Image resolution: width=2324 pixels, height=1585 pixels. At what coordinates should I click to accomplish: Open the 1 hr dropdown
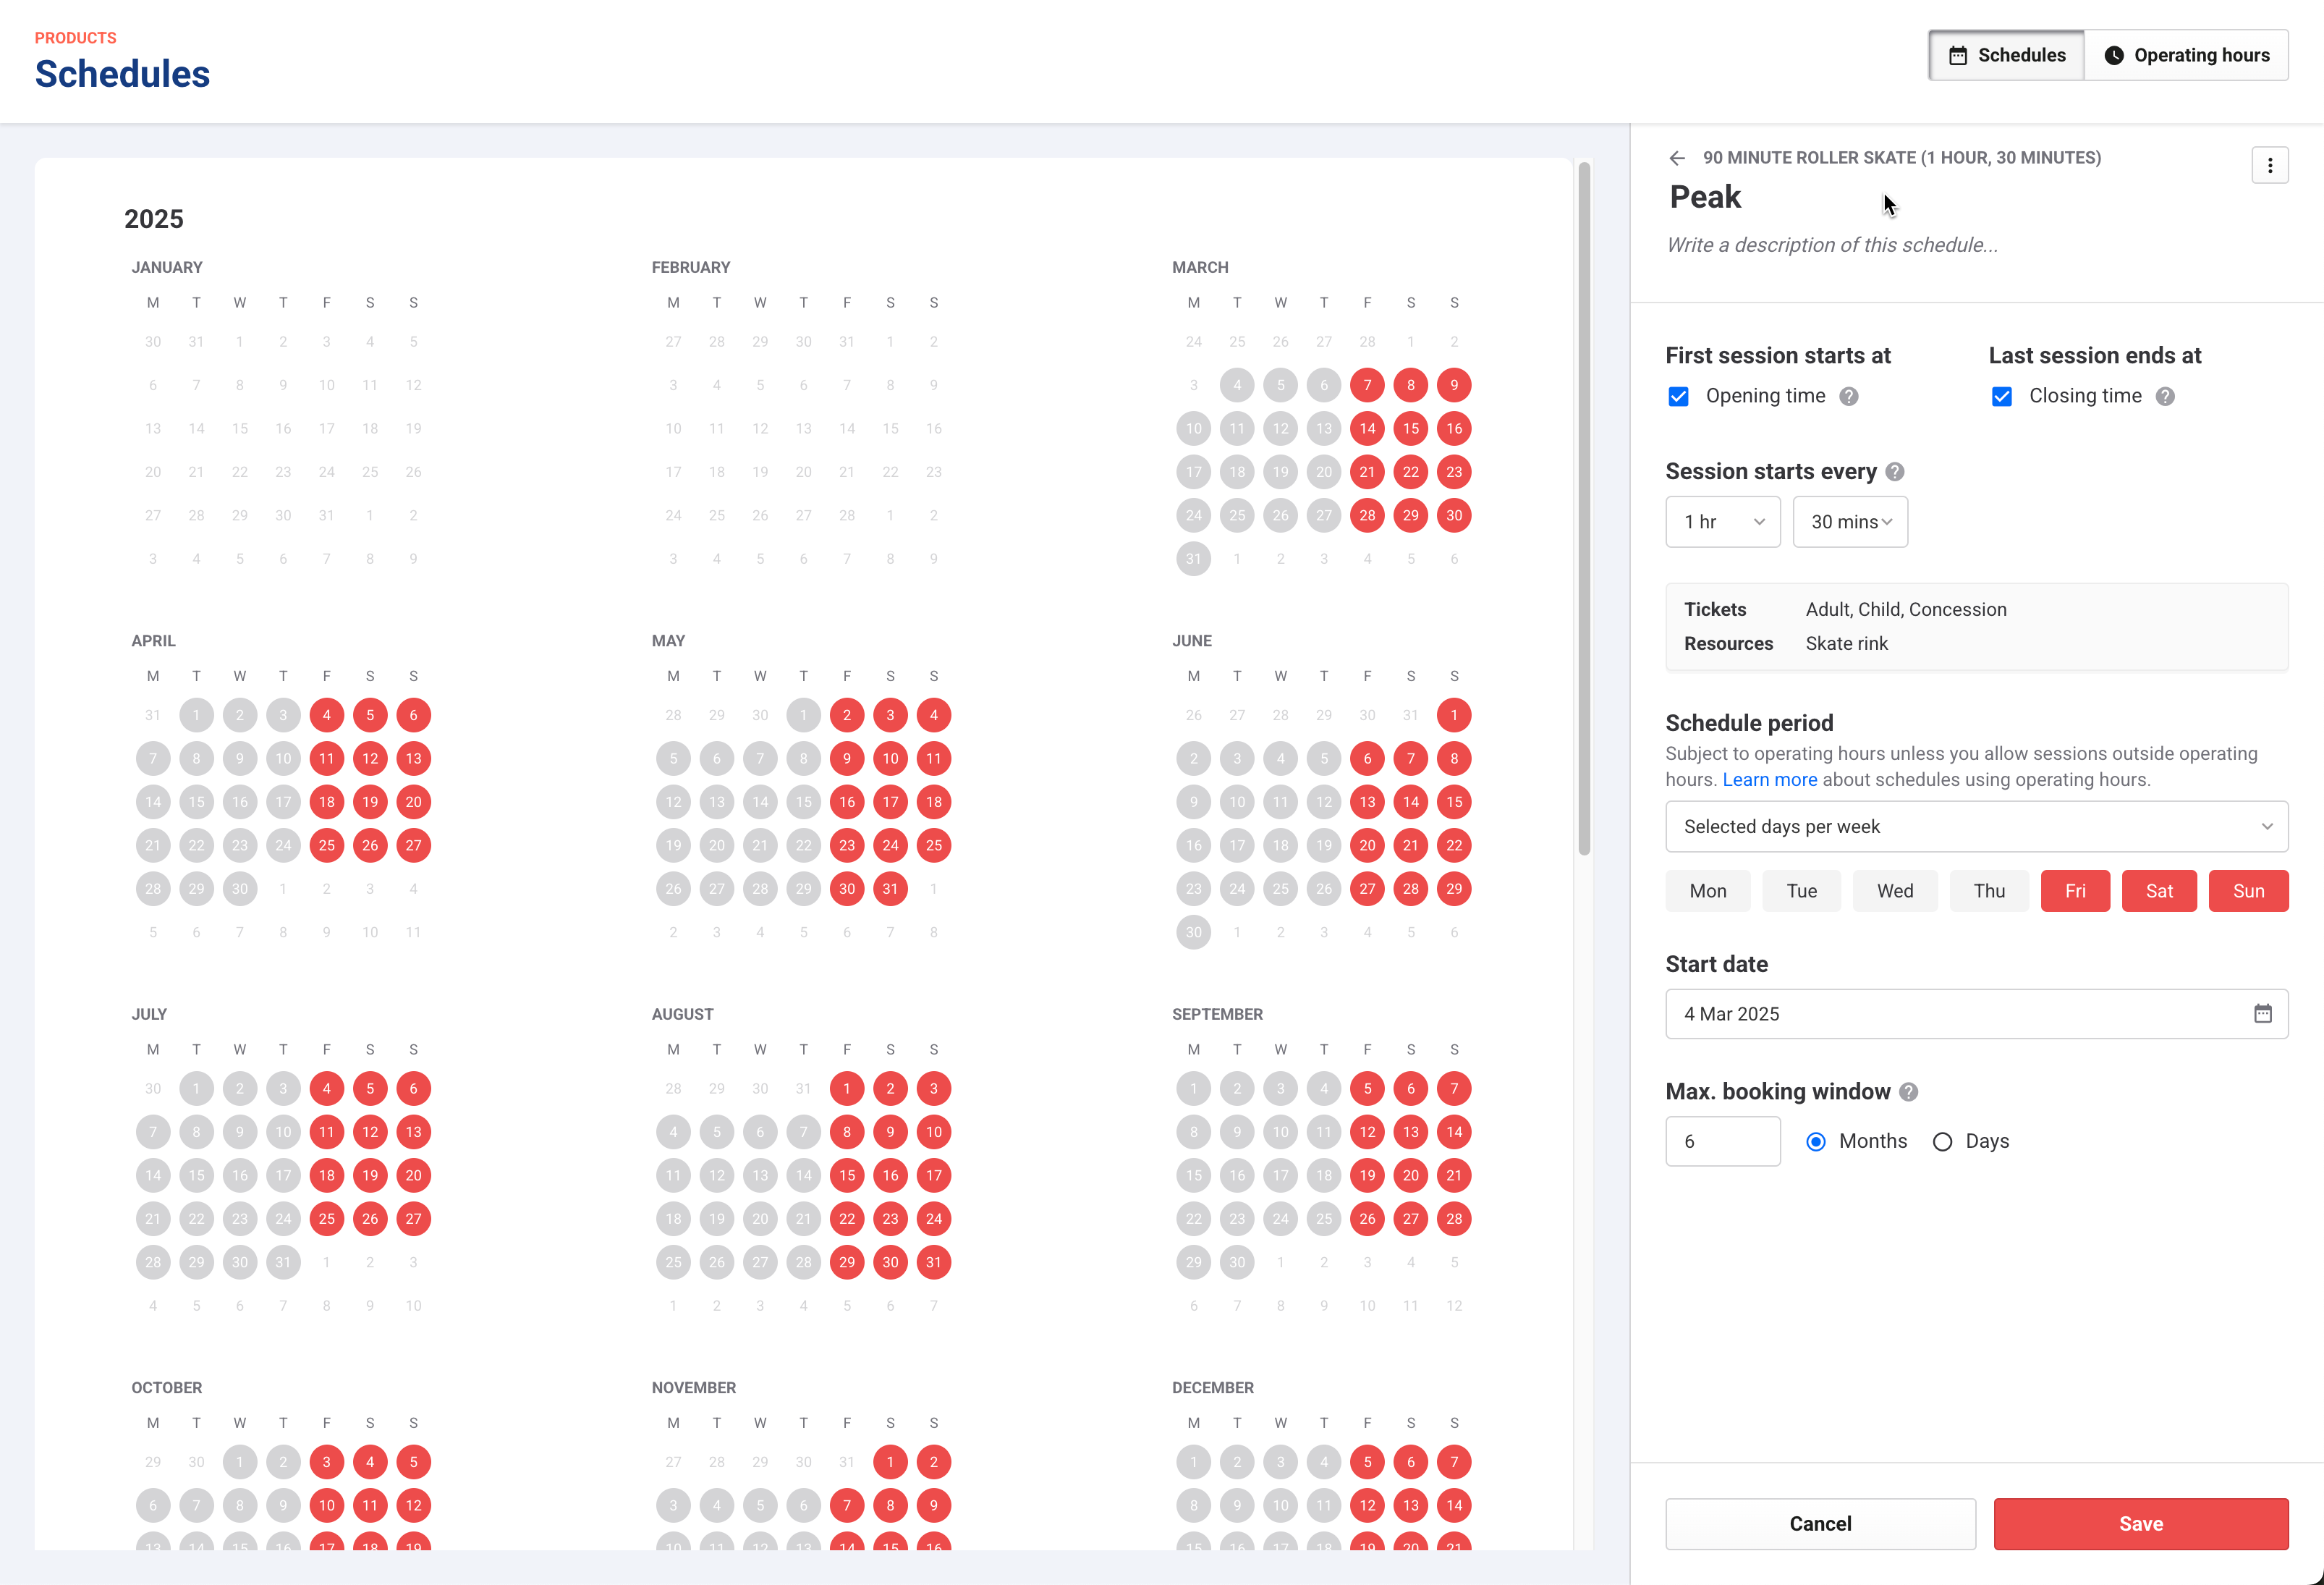point(1722,522)
